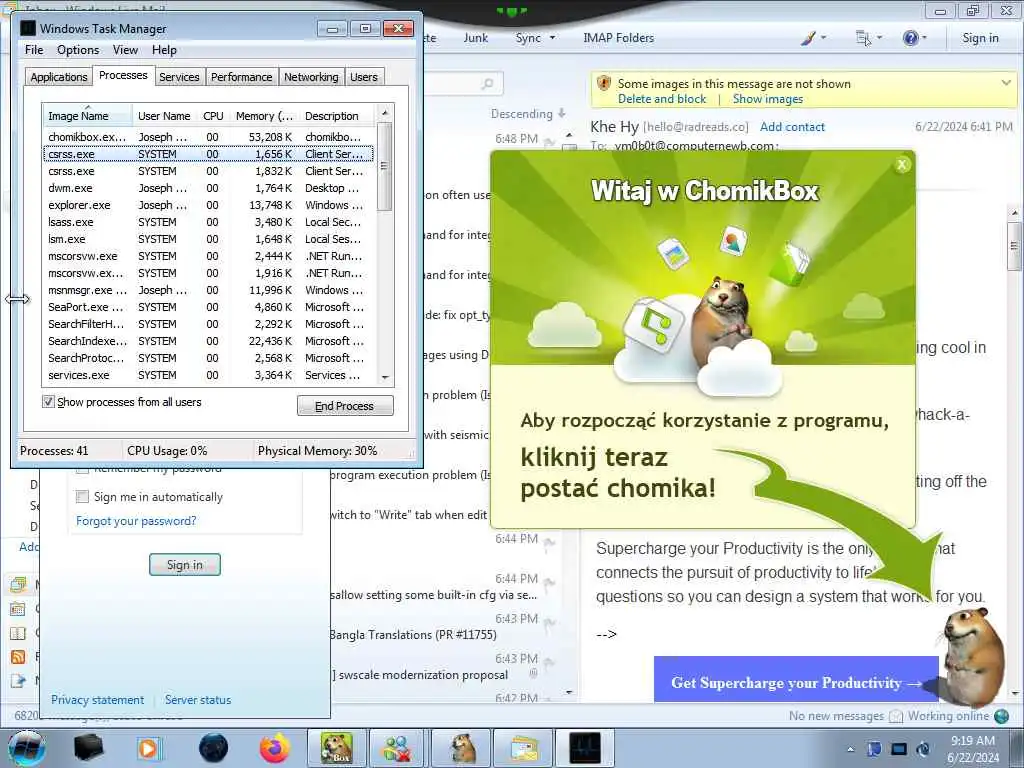
Task: Click Sign in button in Messenger window
Action: click(x=185, y=564)
